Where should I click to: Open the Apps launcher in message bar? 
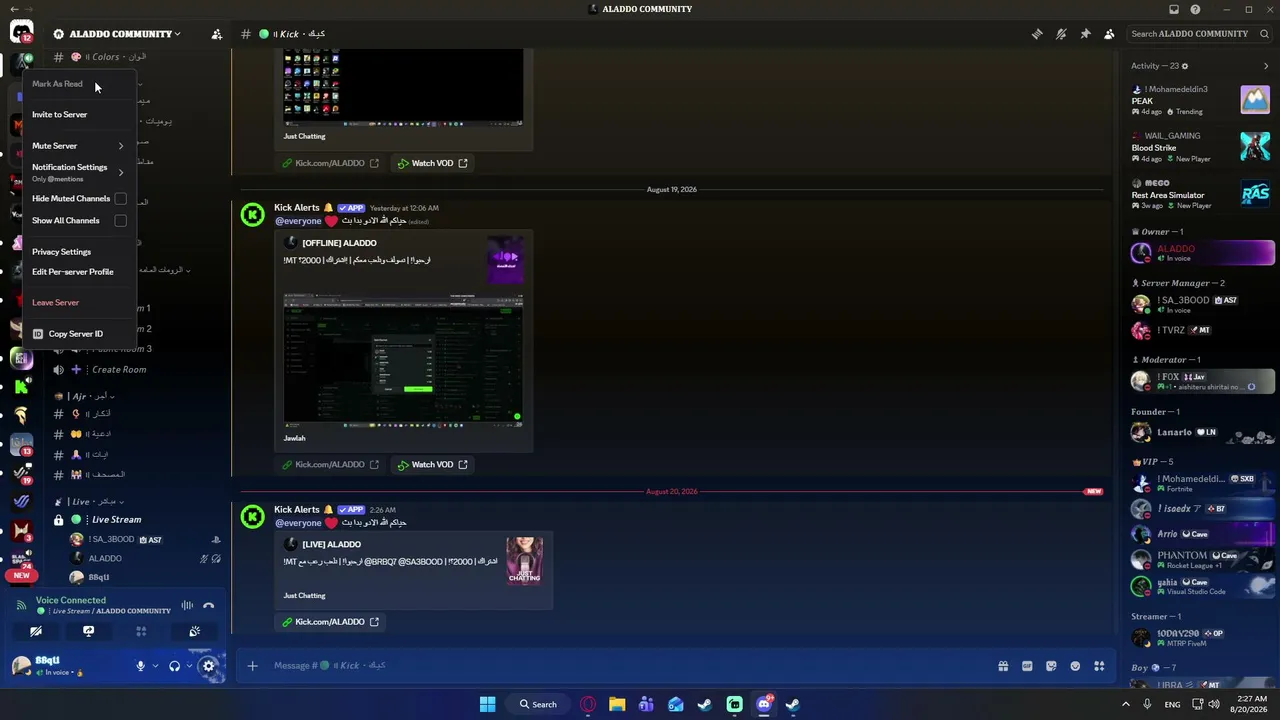coord(1099,666)
